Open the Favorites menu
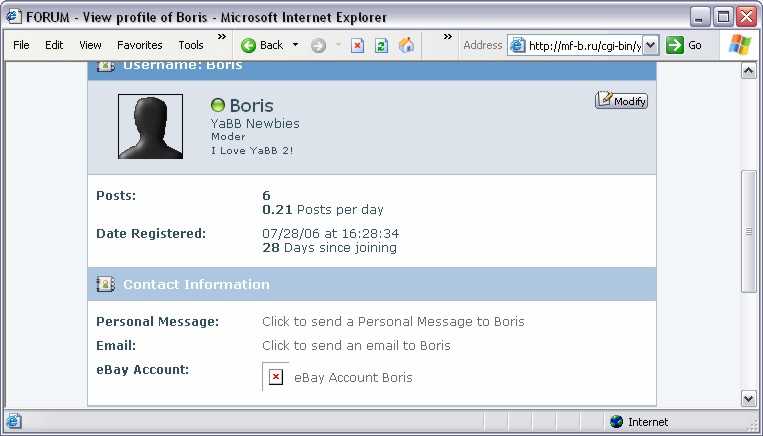The width and height of the screenshot is (763, 436). tap(140, 45)
